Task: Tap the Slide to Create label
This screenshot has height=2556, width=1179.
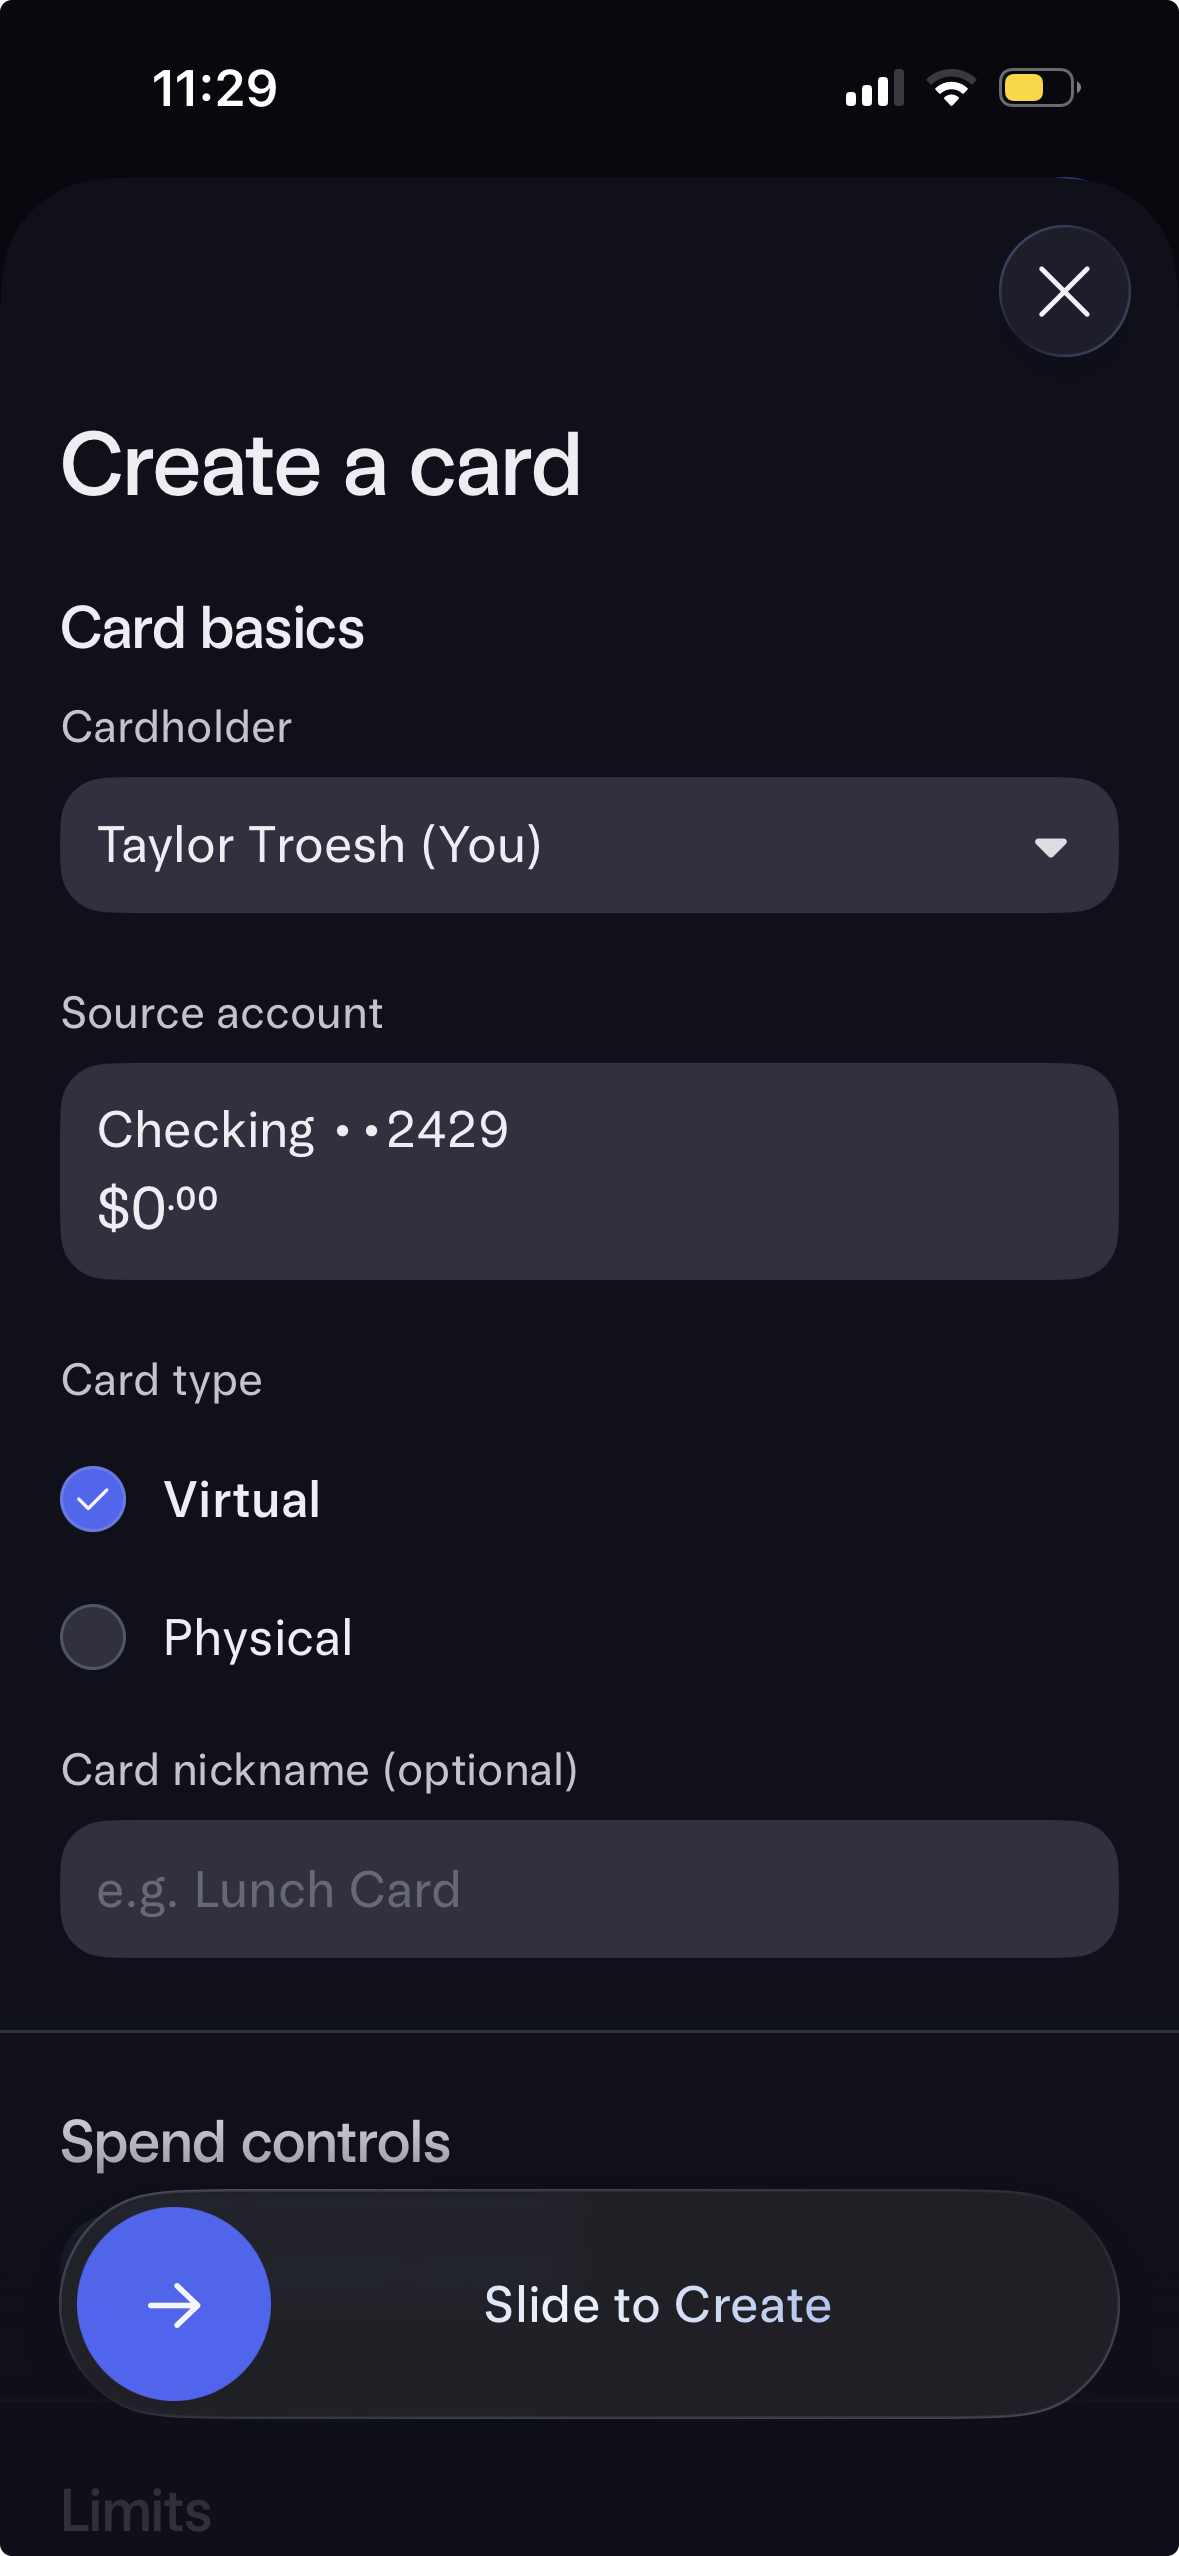Action: [657, 2304]
